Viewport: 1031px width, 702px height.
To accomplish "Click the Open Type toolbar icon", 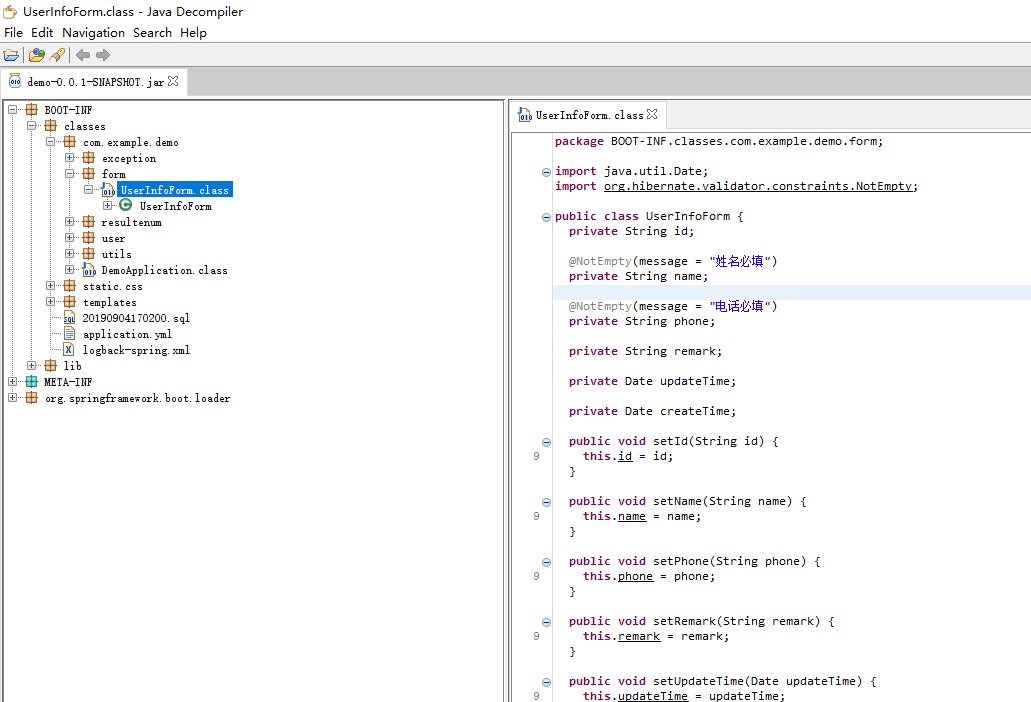I will pos(37,55).
